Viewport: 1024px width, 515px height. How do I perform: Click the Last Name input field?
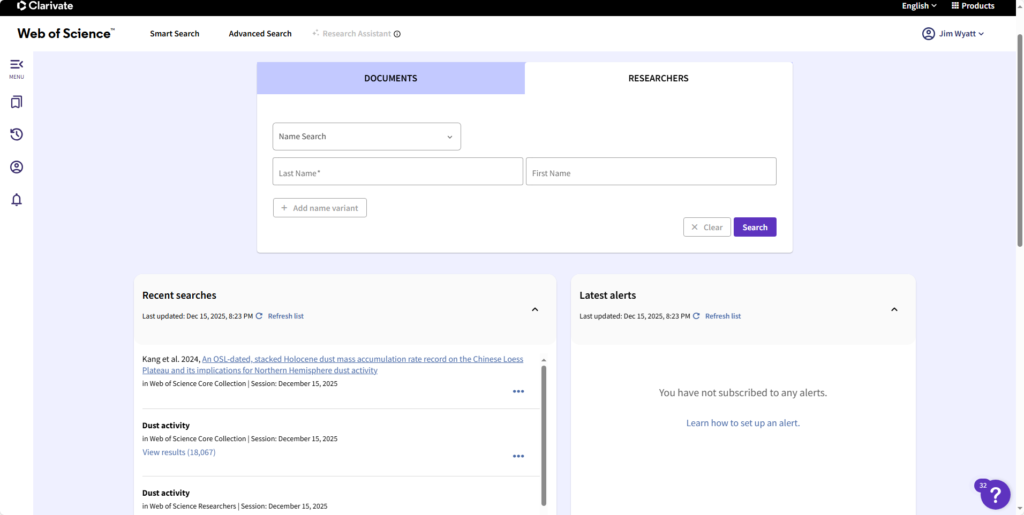397,172
